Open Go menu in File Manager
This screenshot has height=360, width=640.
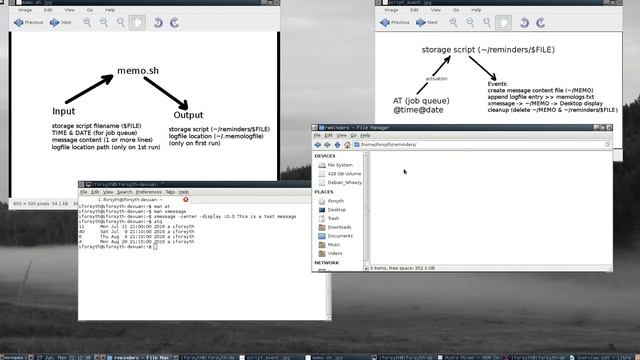pos(353,135)
